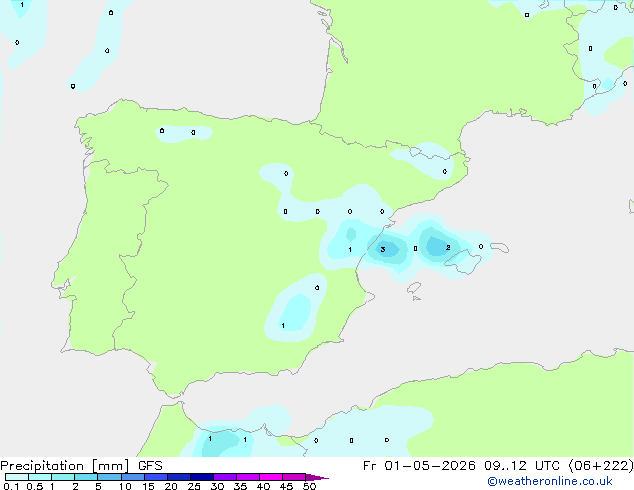Click the '10' legend scale number
Screen dimensions: 634x490
click(x=125, y=486)
